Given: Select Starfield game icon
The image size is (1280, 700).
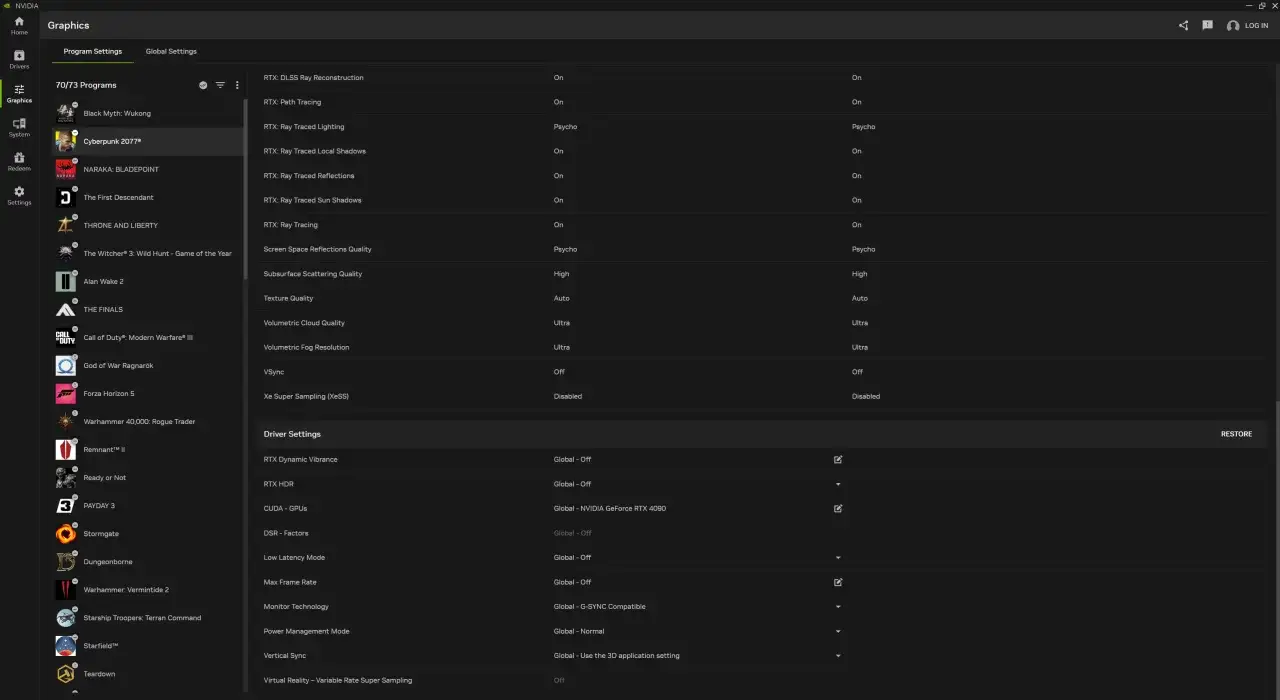Looking at the screenshot, I should 65,645.
